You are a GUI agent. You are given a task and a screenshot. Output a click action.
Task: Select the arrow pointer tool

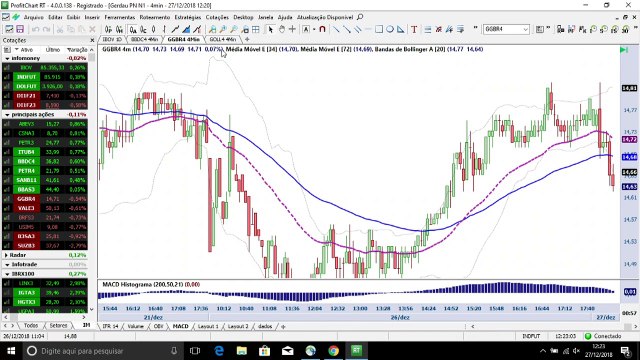pyautogui.click(x=270, y=29)
